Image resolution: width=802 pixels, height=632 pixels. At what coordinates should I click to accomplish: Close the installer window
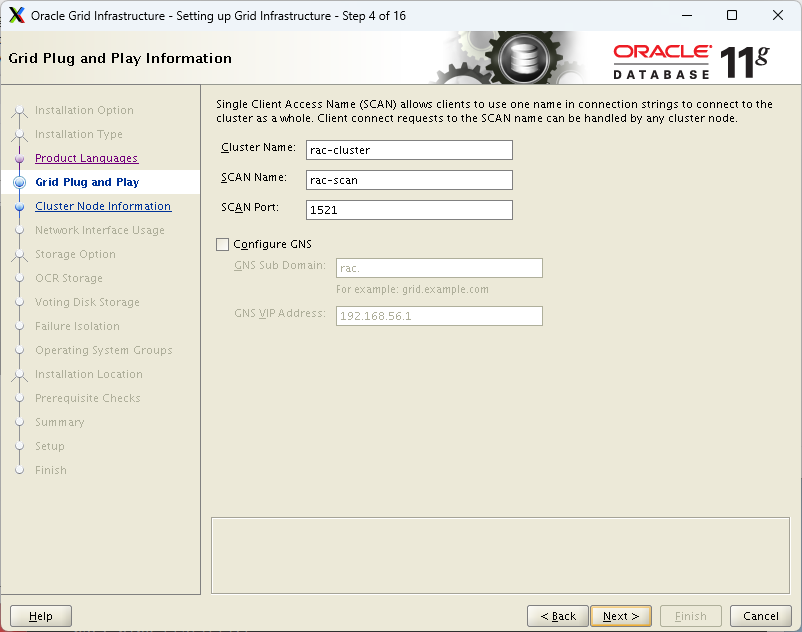click(x=777, y=15)
